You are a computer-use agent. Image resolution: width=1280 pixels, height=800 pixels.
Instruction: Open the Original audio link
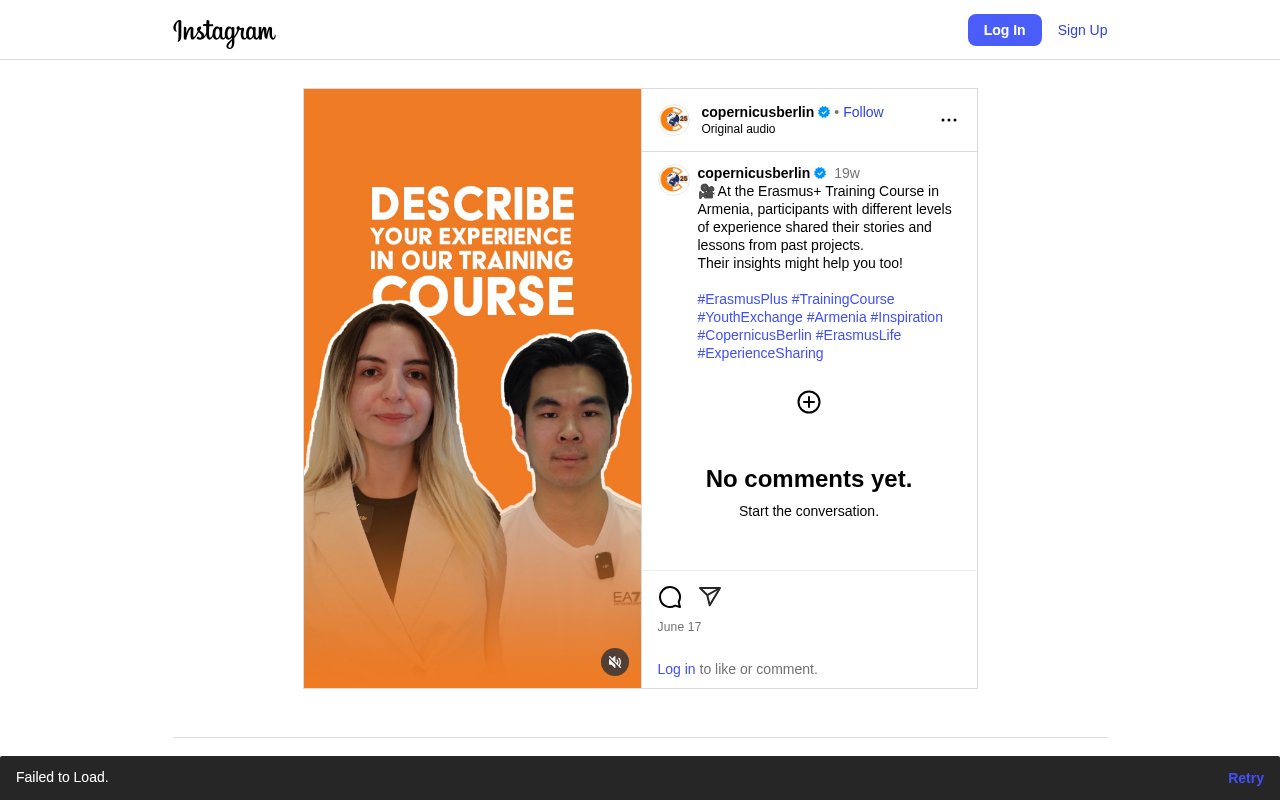[x=738, y=129]
